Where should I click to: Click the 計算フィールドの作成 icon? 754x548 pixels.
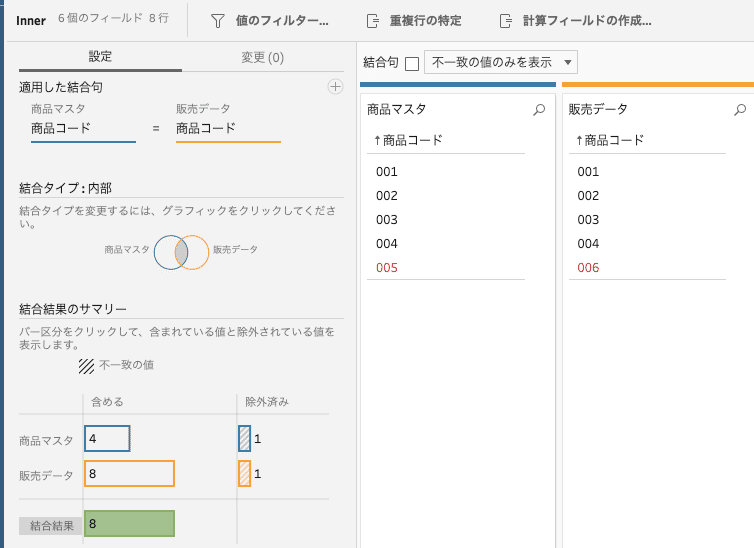click(x=505, y=21)
